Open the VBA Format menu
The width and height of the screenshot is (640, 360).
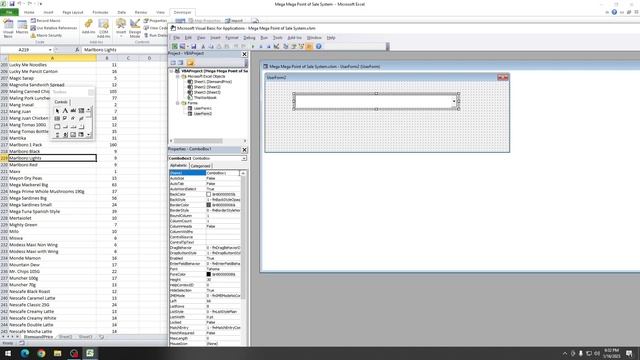pos(232,38)
